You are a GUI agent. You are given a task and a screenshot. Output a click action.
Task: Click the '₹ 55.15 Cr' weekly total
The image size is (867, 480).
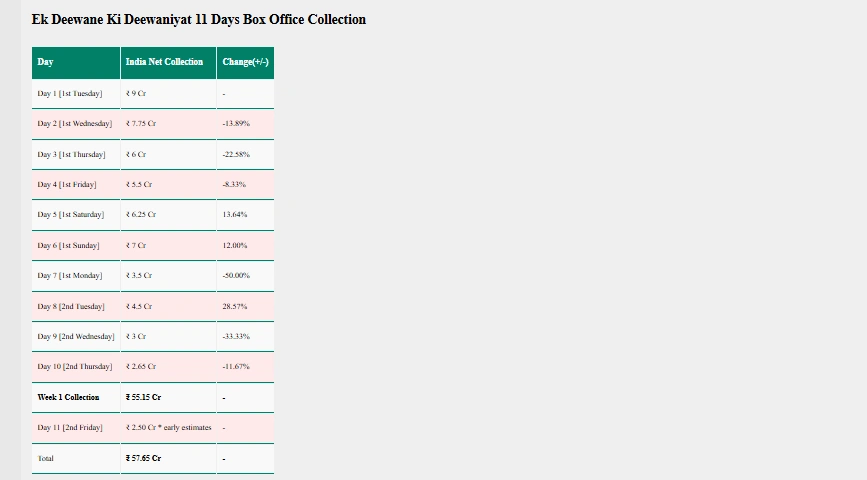pyautogui.click(x=144, y=398)
